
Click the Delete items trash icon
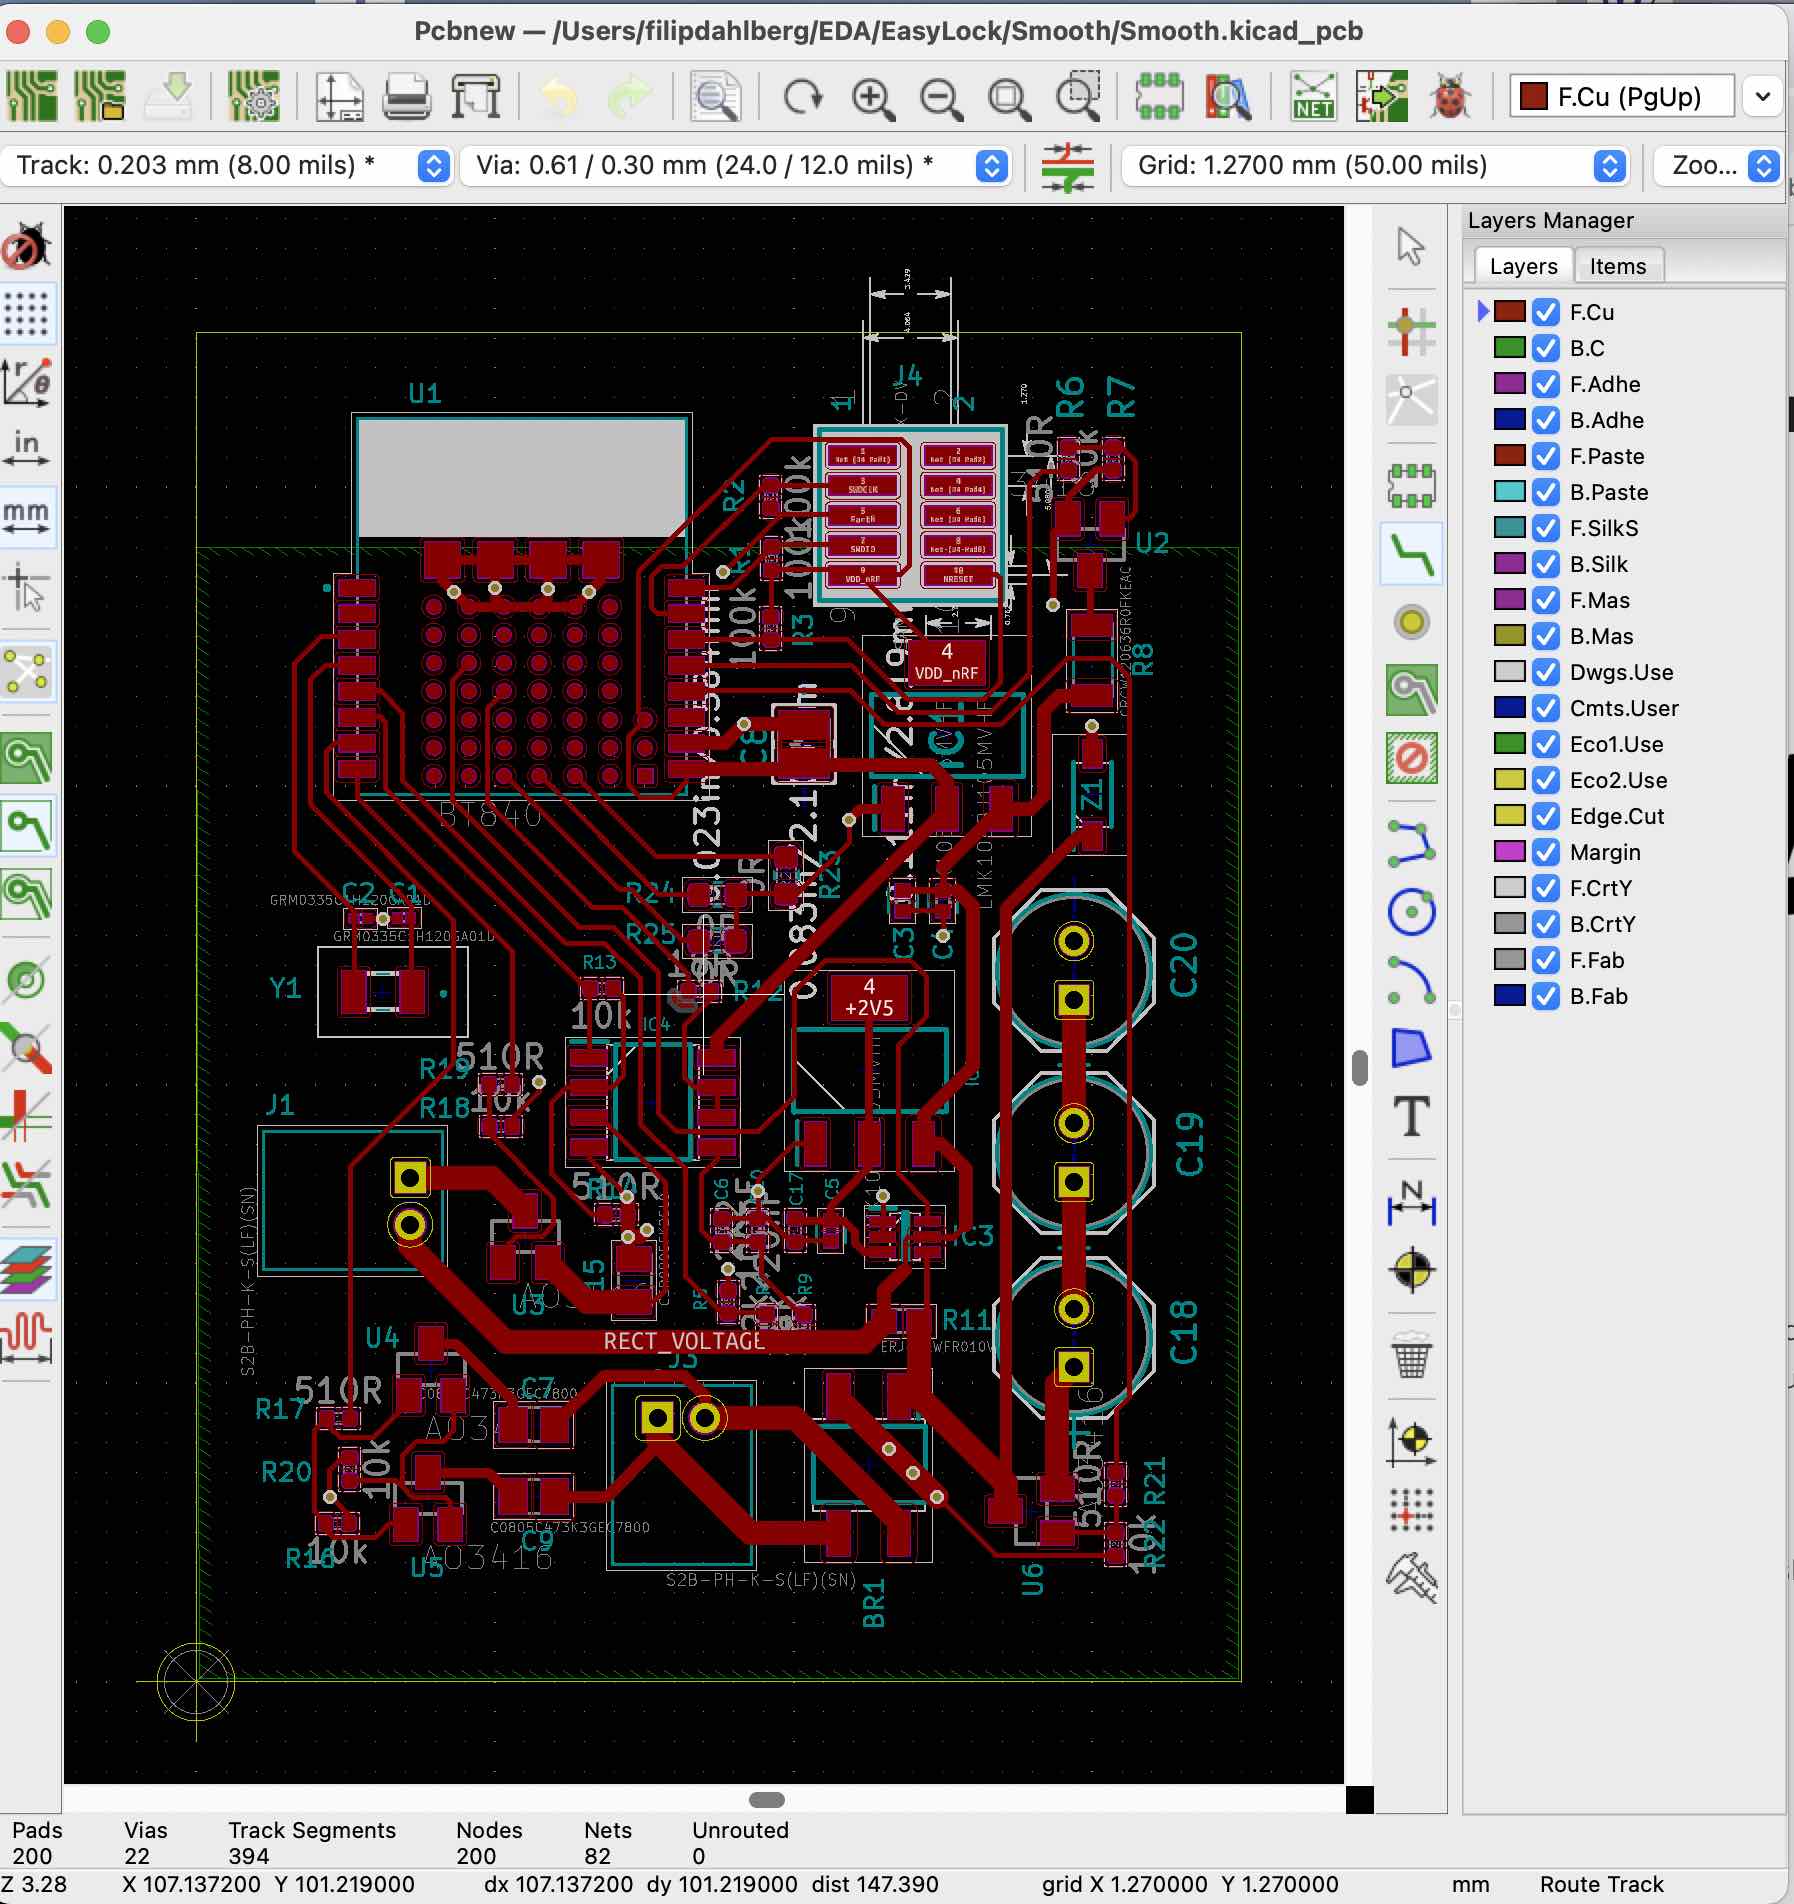coord(1411,1355)
